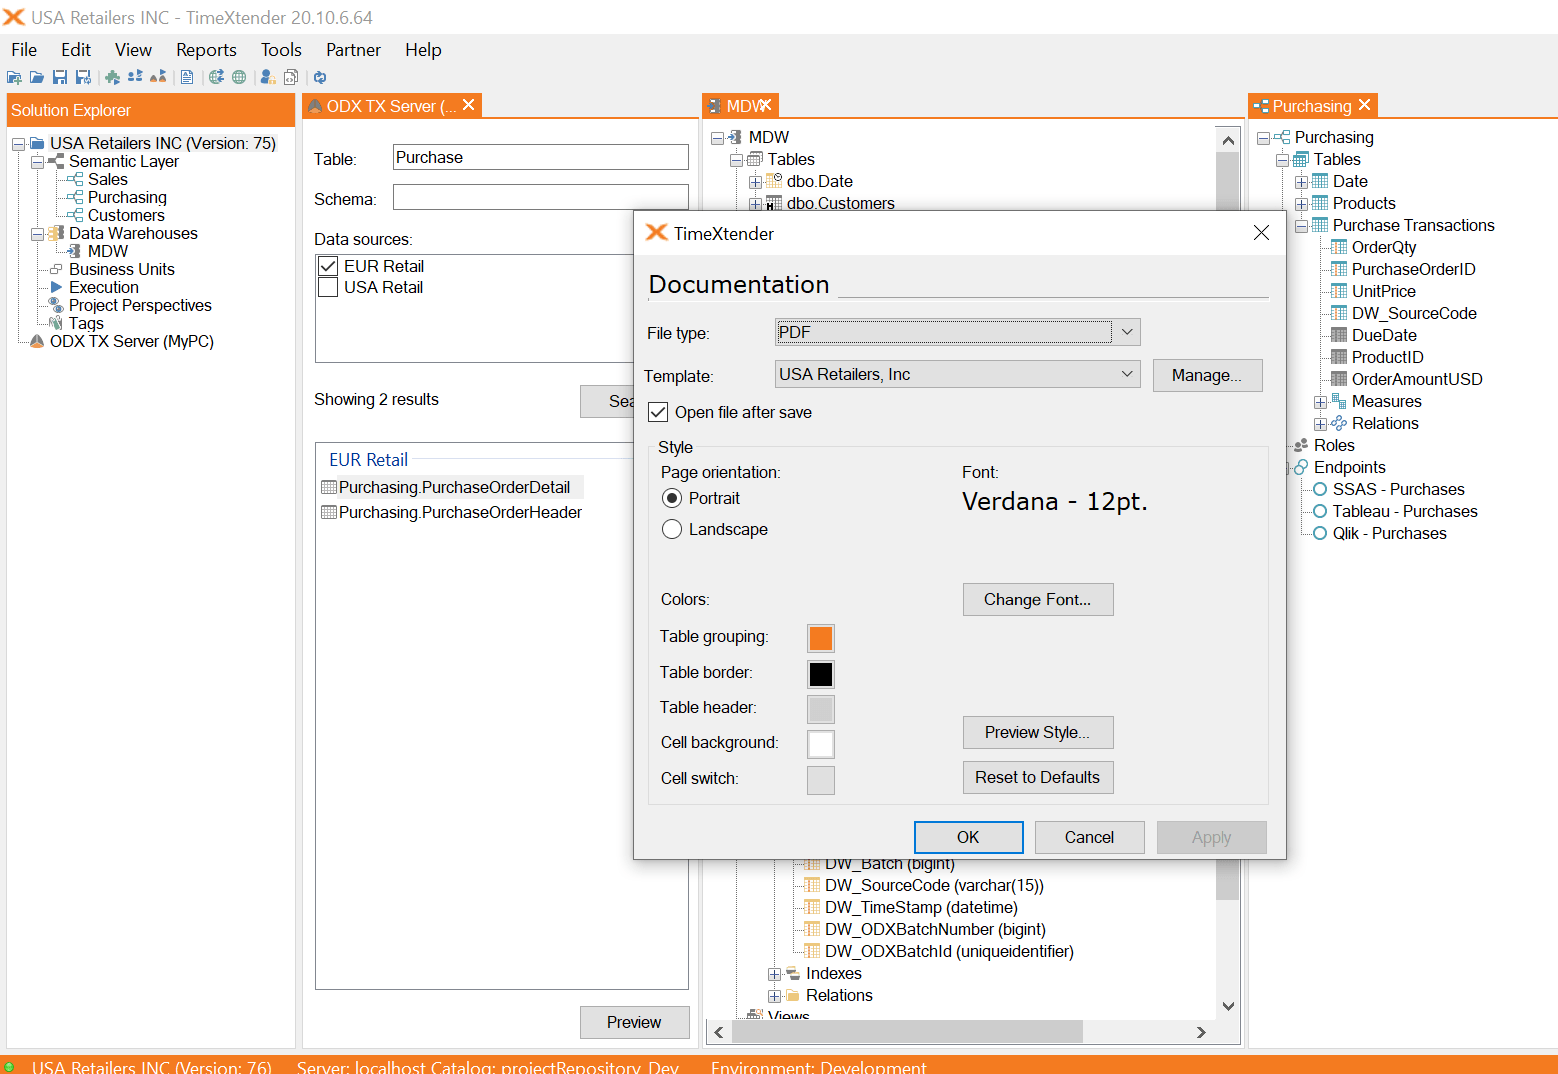Collapse Purchase Transactions in Purchasing tree
The height and width of the screenshot is (1074, 1558).
[1301, 226]
